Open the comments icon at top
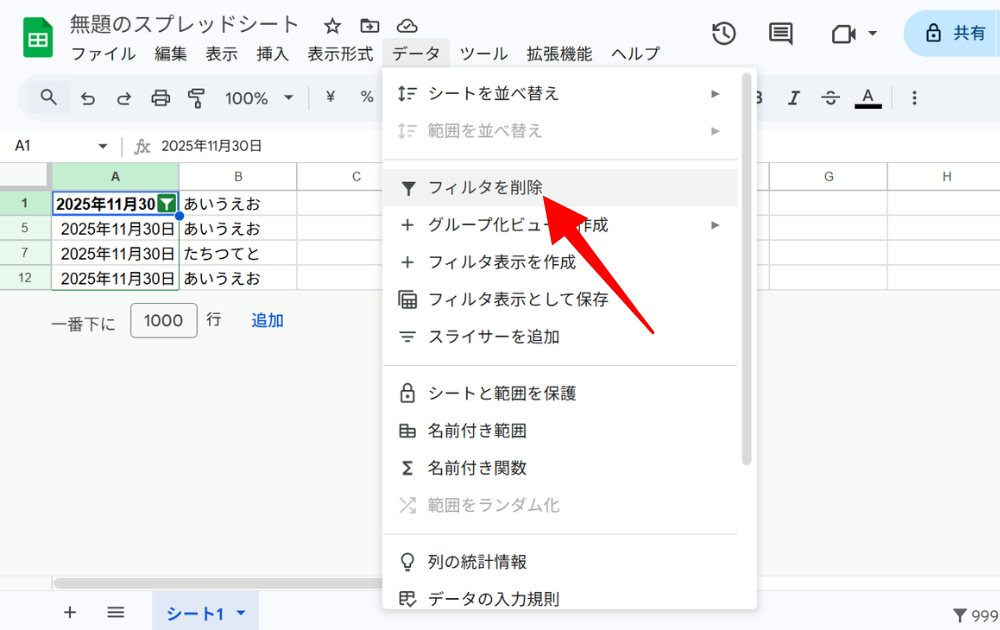The image size is (1000, 630). (x=781, y=33)
